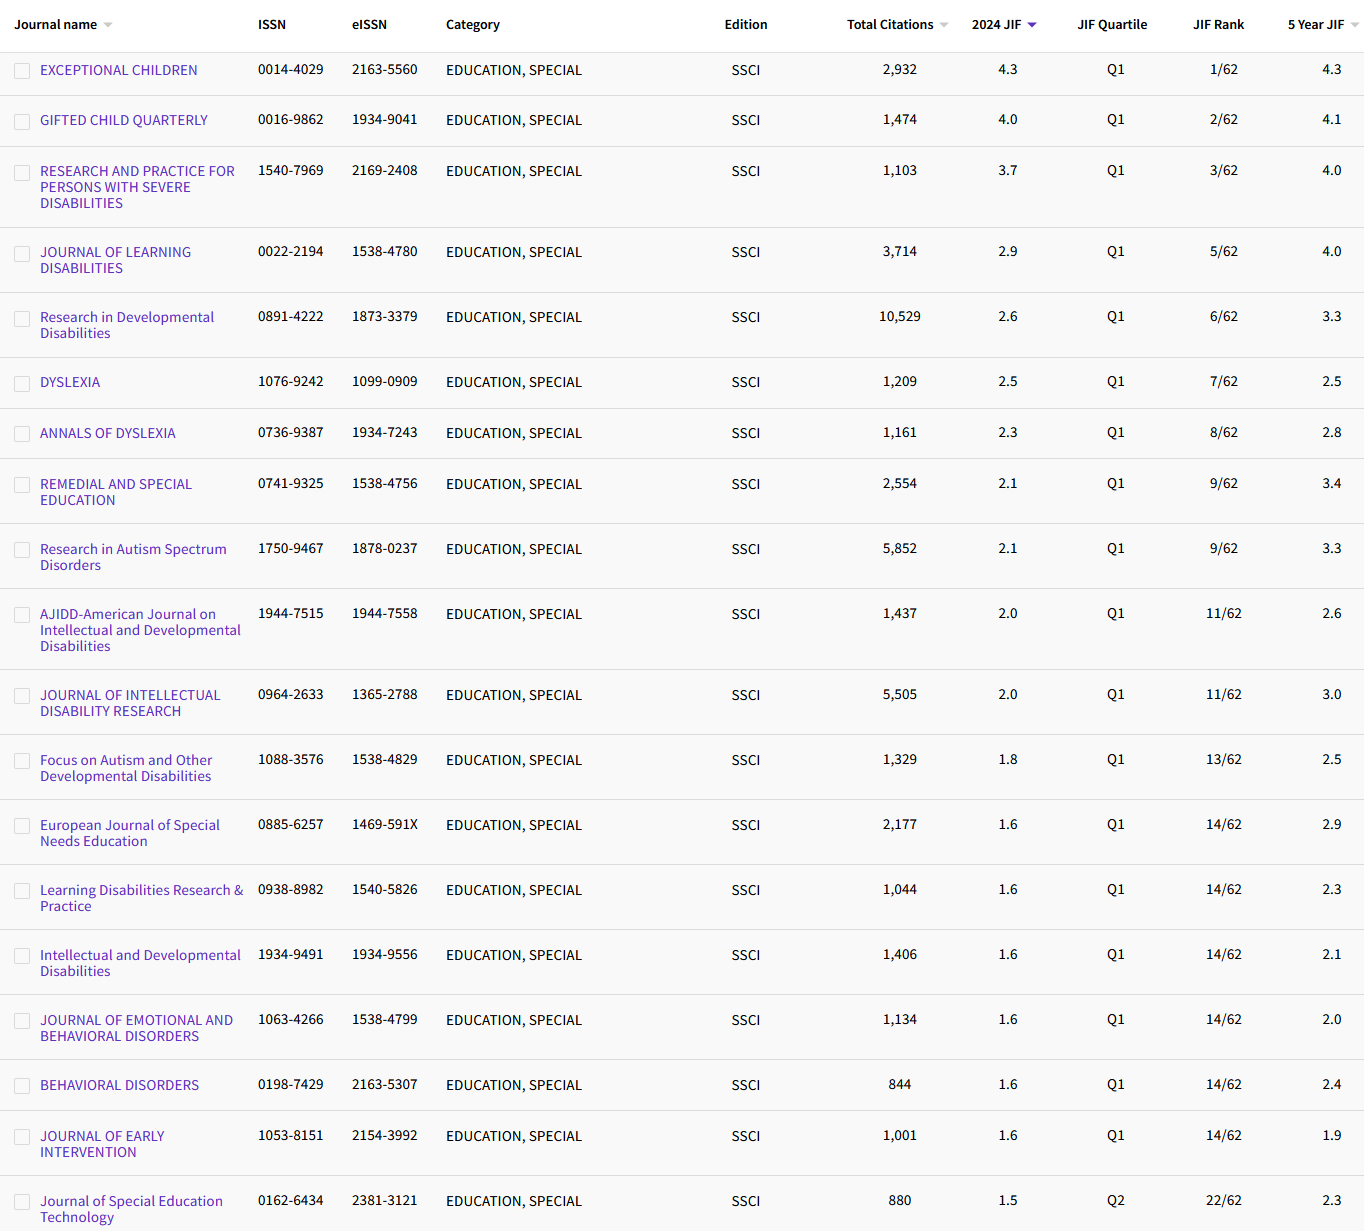The image size is (1364, 1231).
Task: Click JIF rank 13/62 cell
Action: (x=1224, y=759)
